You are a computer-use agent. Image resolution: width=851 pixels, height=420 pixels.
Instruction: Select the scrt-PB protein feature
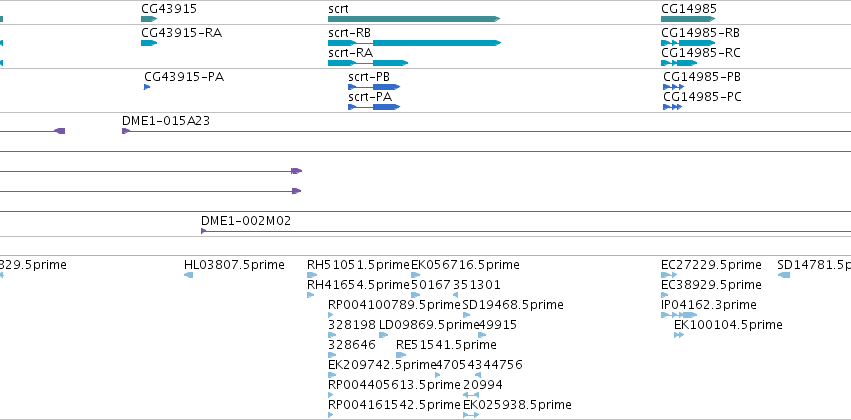click(x=374, y=87)
